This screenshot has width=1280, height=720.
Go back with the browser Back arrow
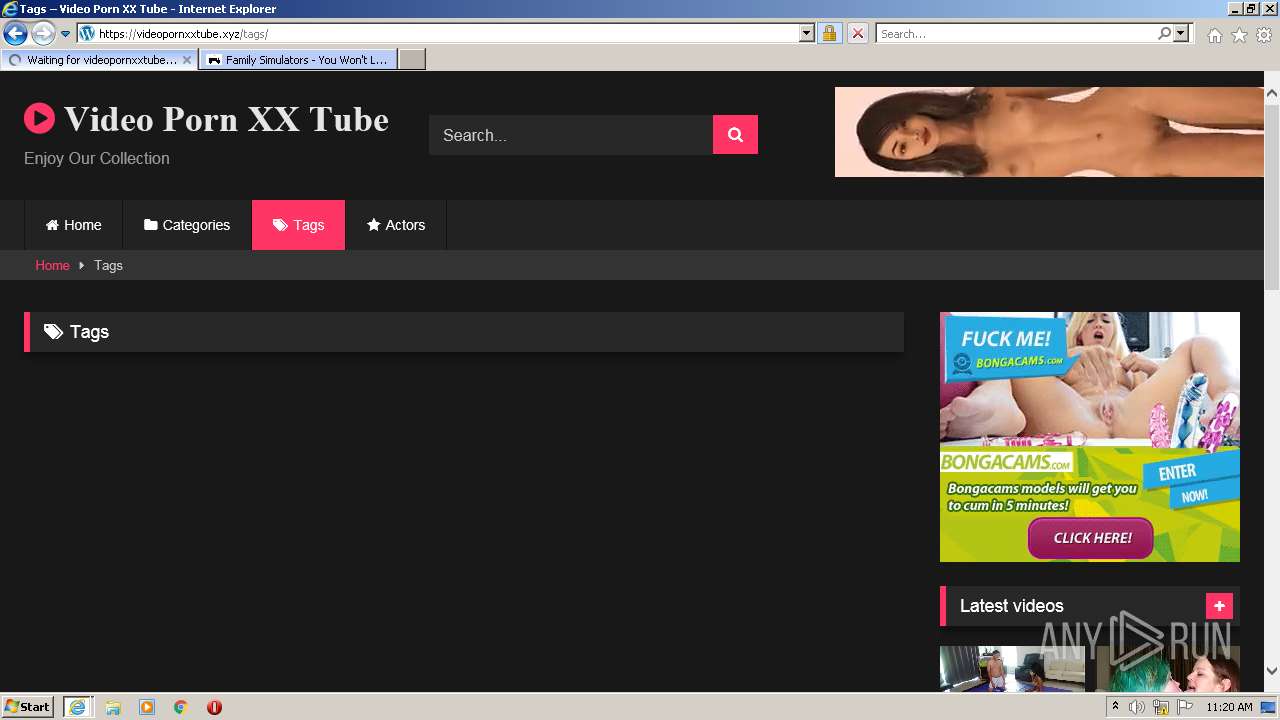[15, 33]
